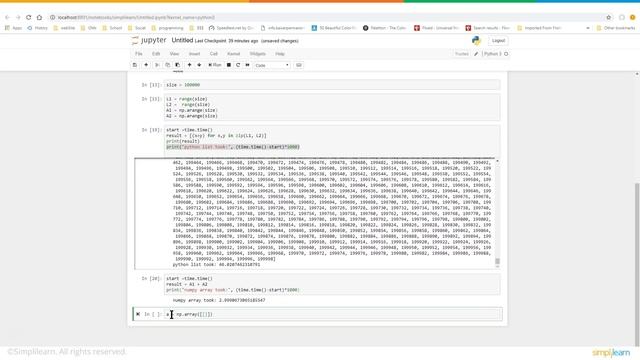Click the numpy array timing code cell
640x360 pixels.
point(332,284)
